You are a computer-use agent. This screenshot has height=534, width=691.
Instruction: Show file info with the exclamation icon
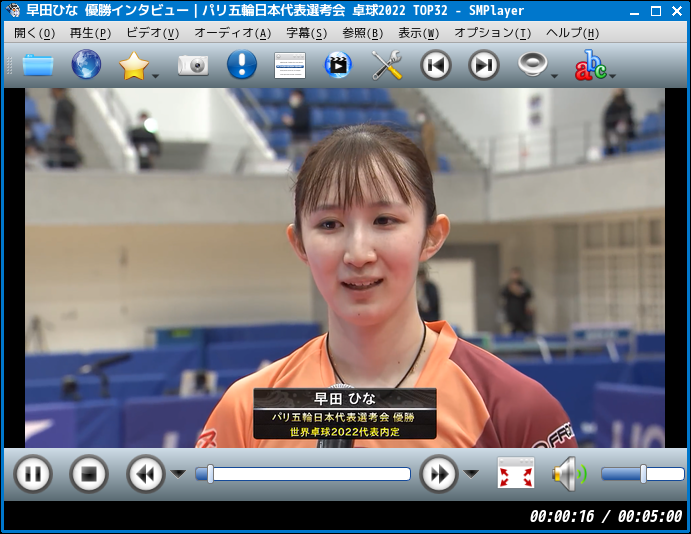coord(242,64)
